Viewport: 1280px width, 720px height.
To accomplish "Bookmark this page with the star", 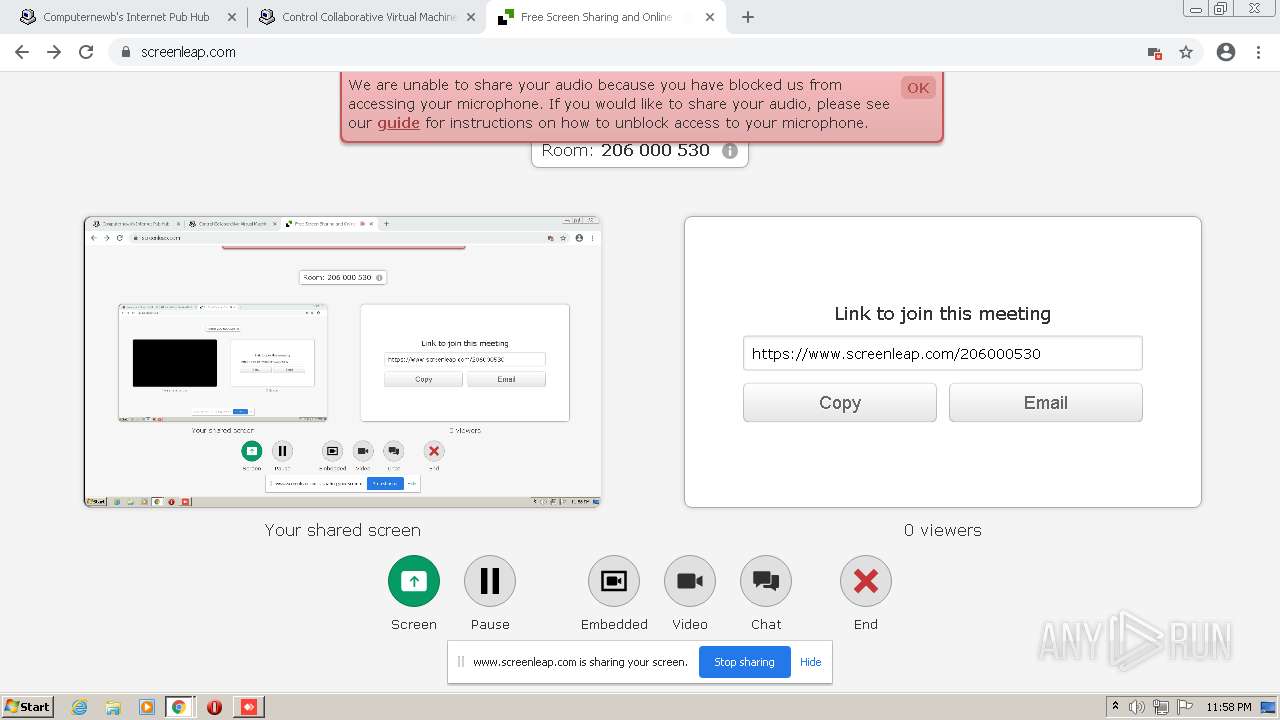I will pos(1186,52).
